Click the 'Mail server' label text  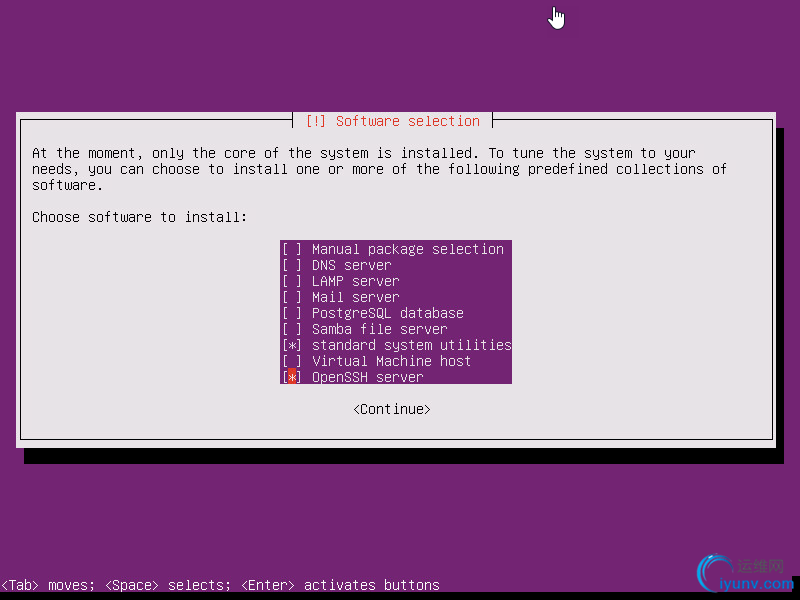(x=356, y=297)
